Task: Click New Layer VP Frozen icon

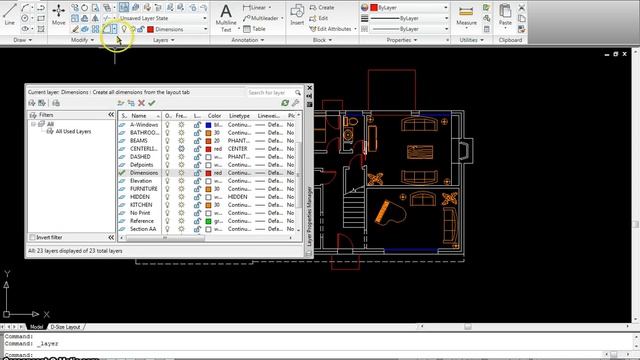Action: tap(131, 103)
